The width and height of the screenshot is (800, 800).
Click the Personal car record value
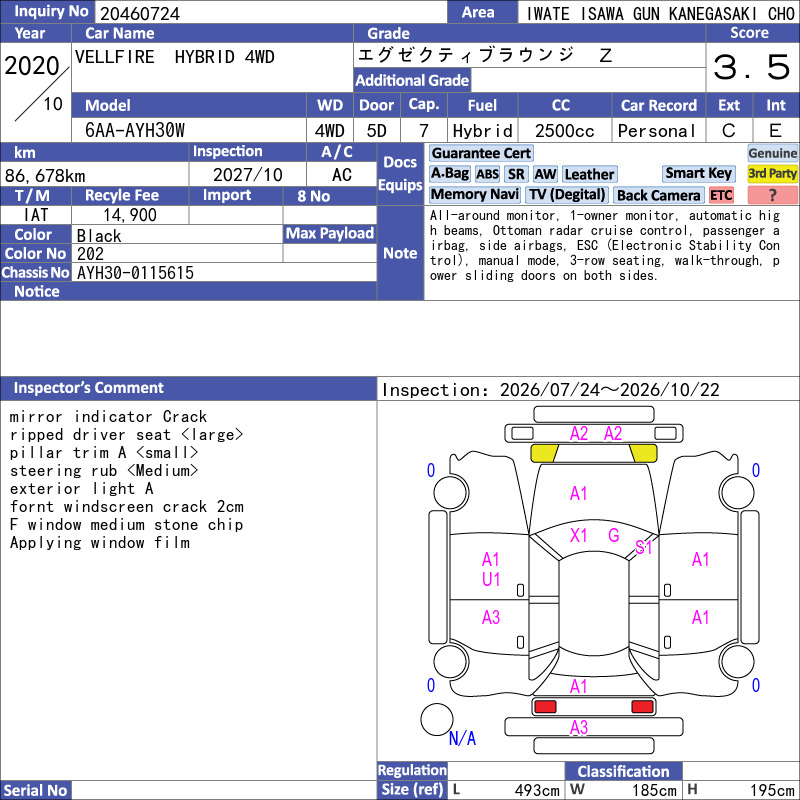click(x=657, y=131)
